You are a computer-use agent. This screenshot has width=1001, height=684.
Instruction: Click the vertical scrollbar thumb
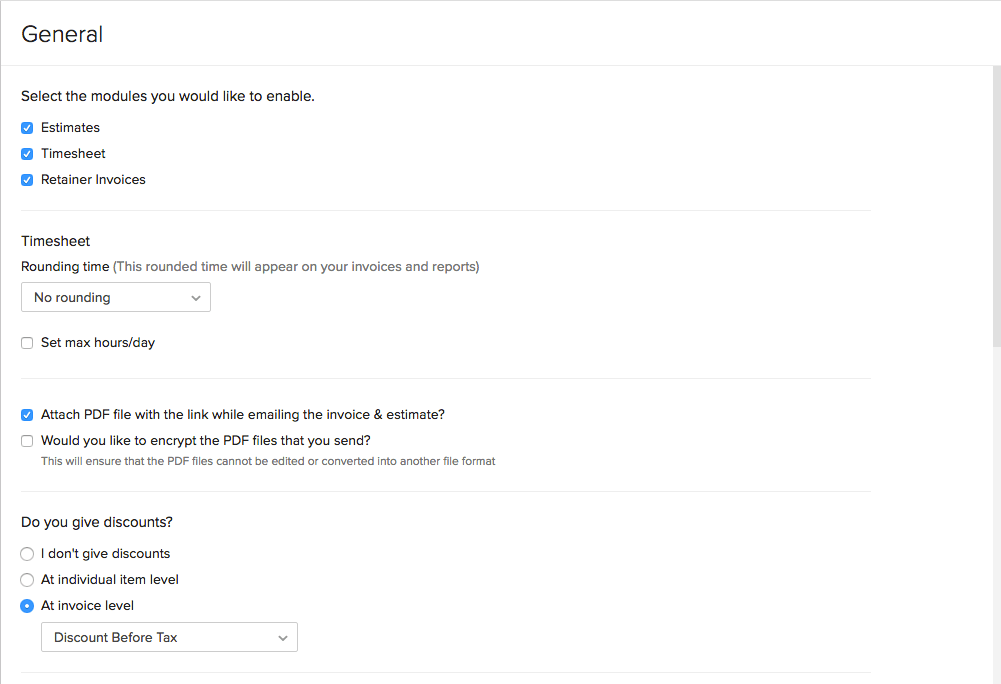pos(995,200)
